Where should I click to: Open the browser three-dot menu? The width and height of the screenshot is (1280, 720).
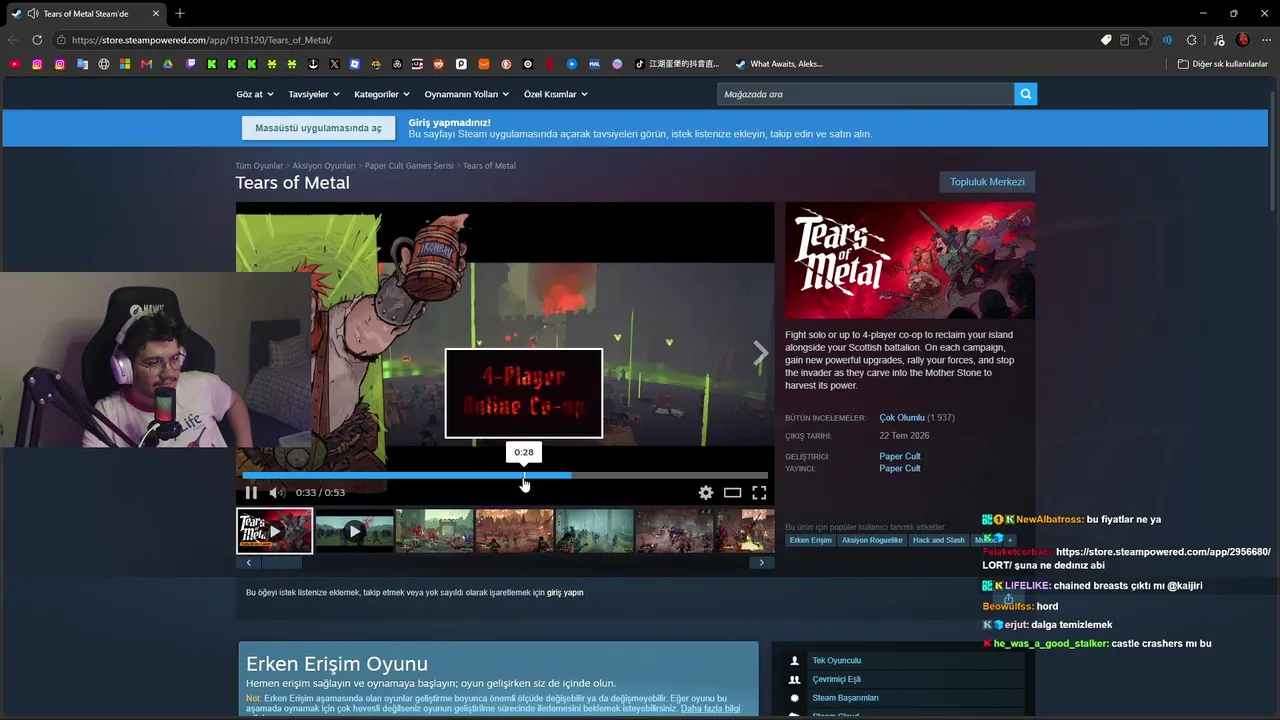1266,40
